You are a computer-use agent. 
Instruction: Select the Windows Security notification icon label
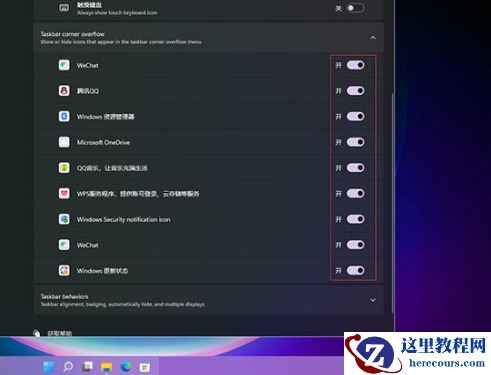pyautogui.click(x=124, y=219)
